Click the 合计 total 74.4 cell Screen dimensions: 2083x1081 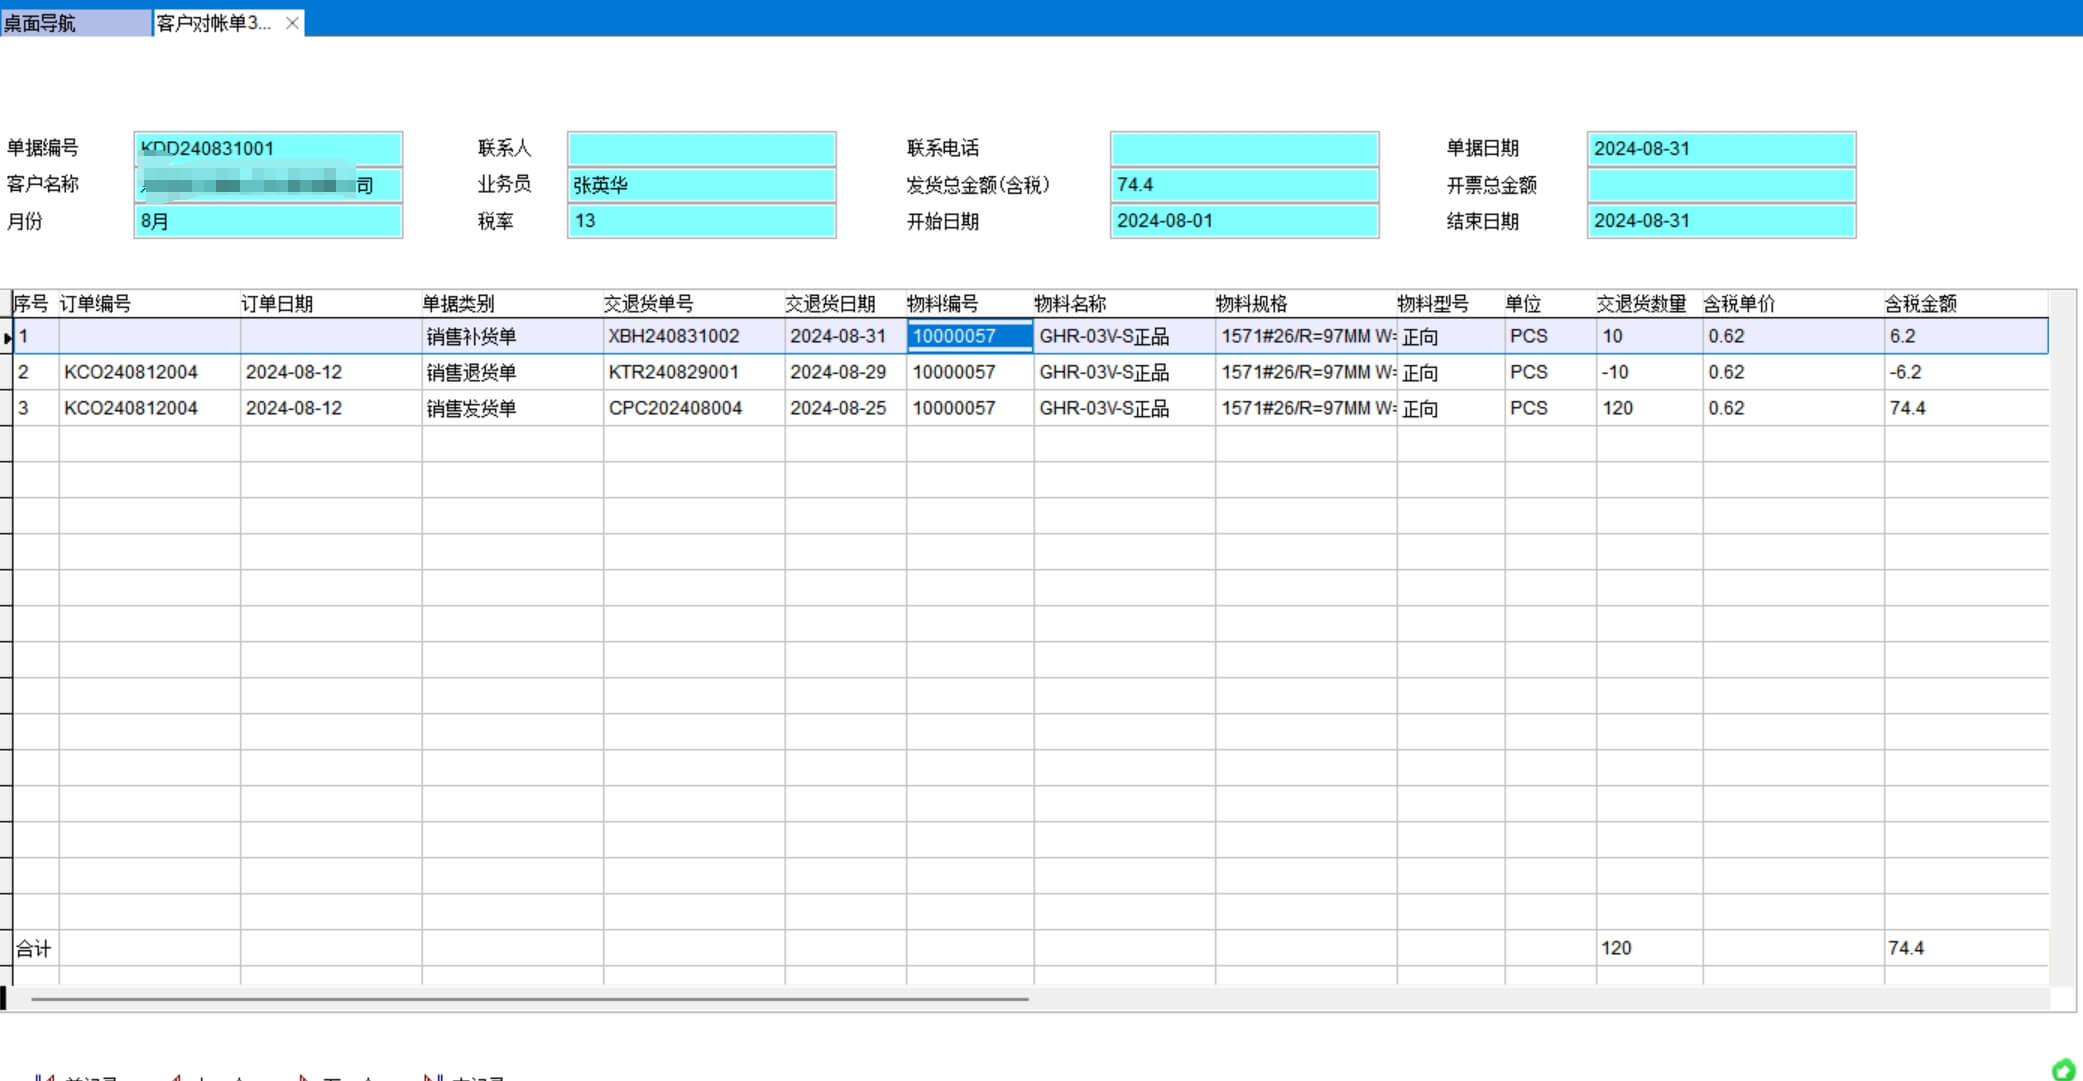tap(1906, 948)
